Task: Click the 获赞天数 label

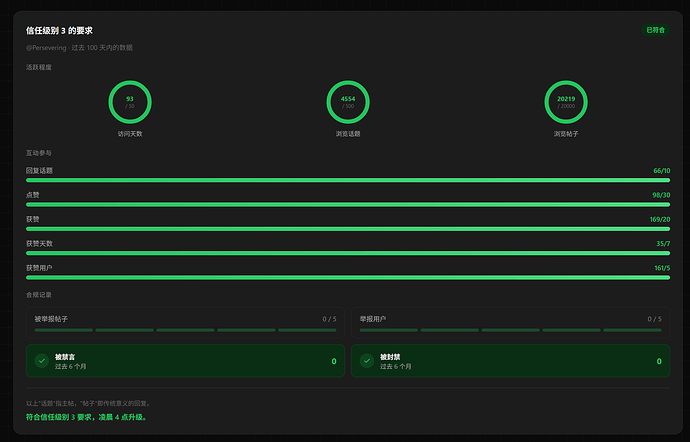Action: (x=39, y=243)
